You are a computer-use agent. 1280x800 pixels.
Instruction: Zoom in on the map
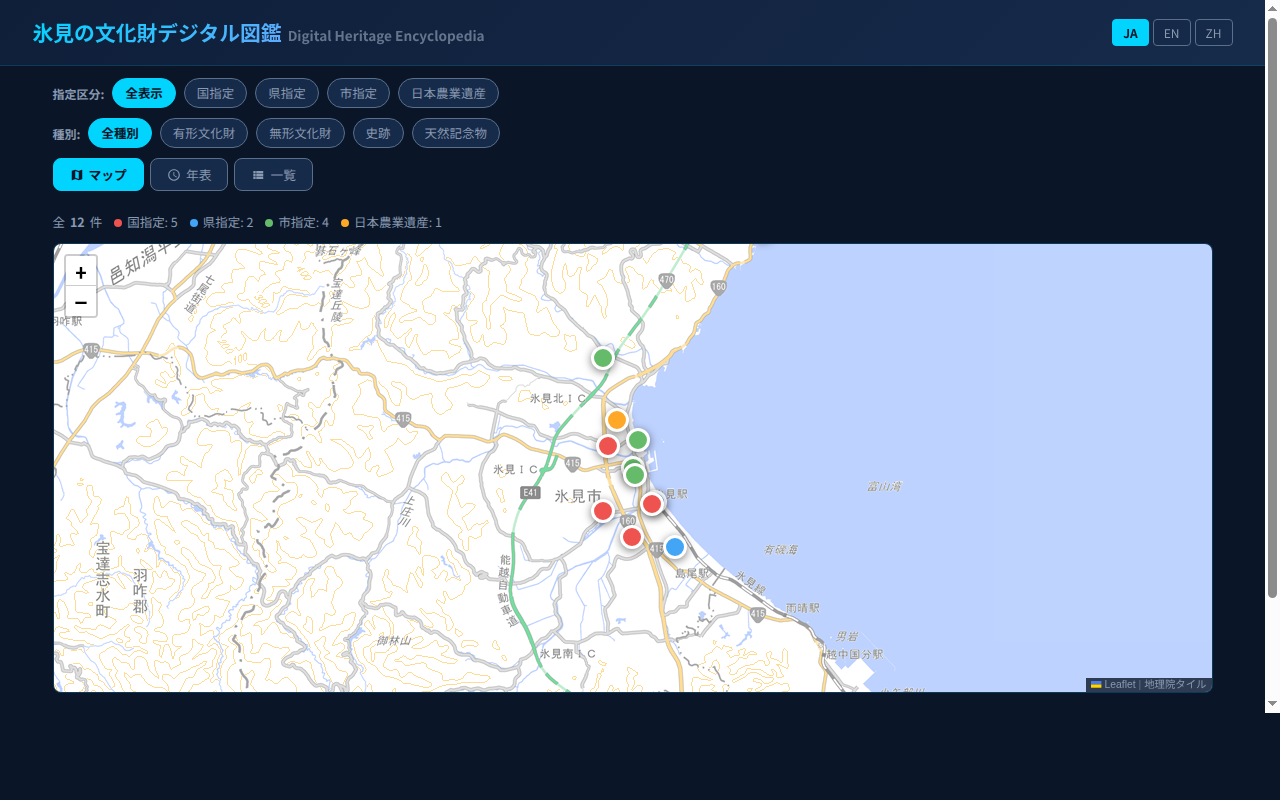coord(81,272)
